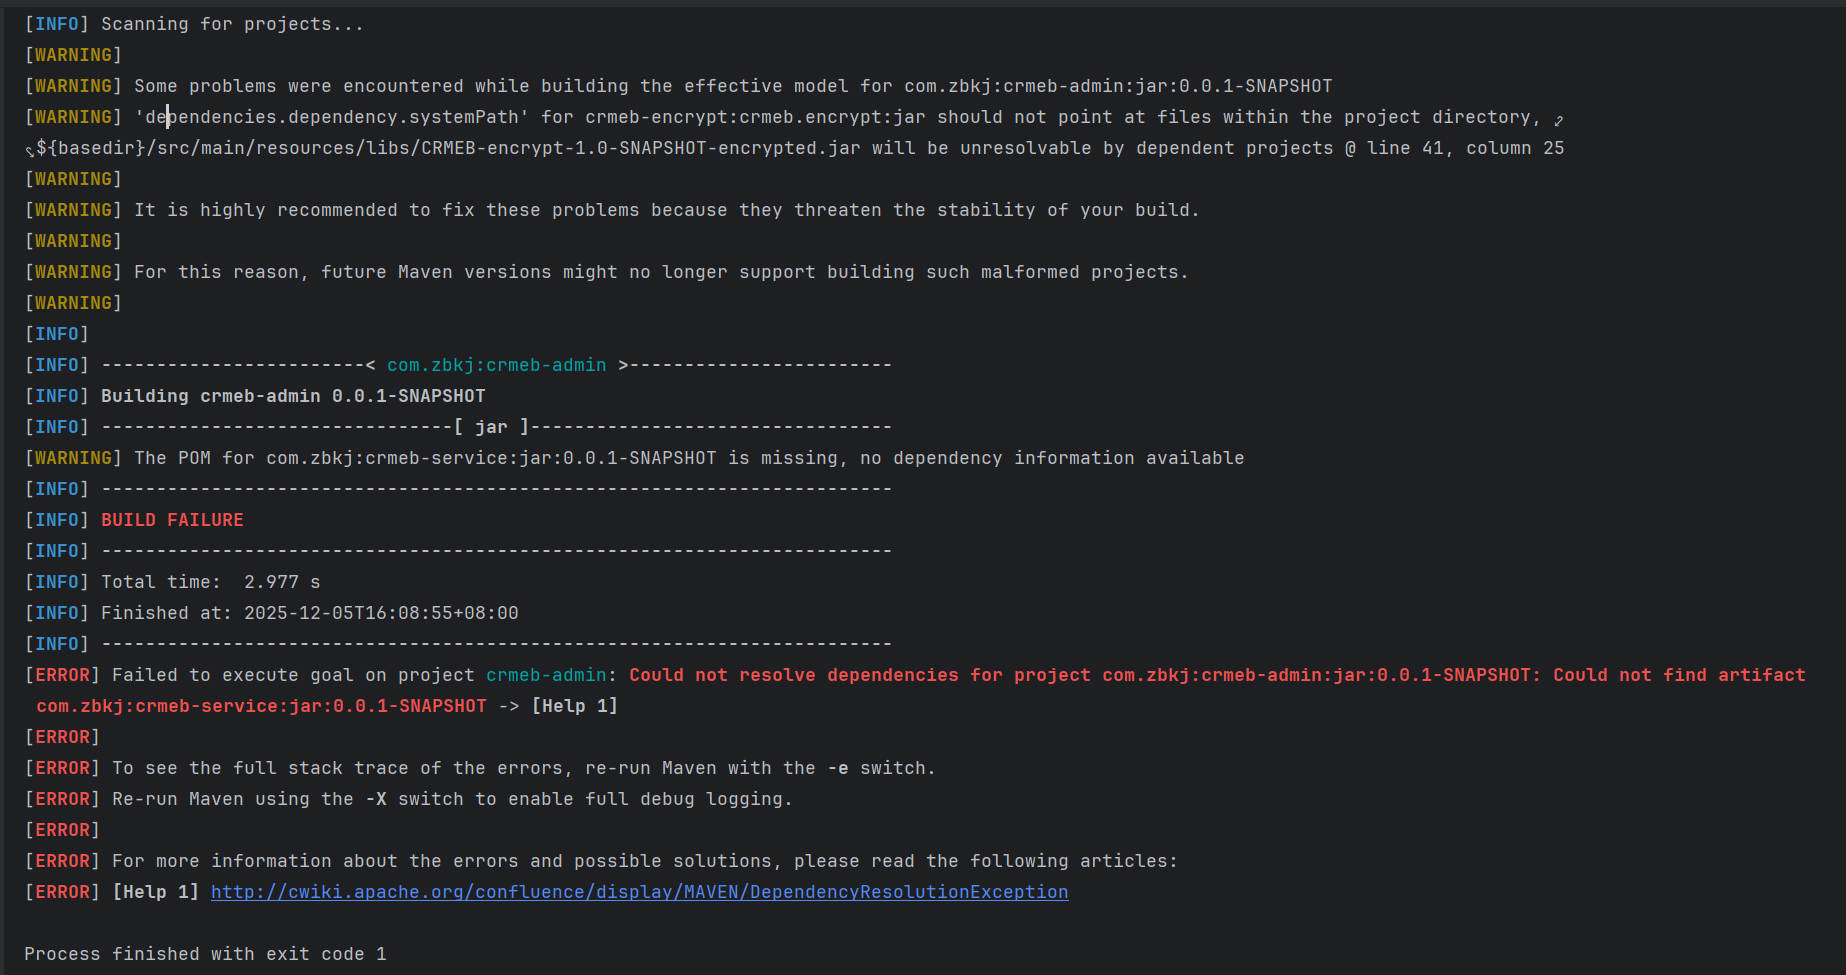This screenshot has height=975, width=1846.
Task: Click the '[Help 1]' text after the arrow
Action: point(574,706)
